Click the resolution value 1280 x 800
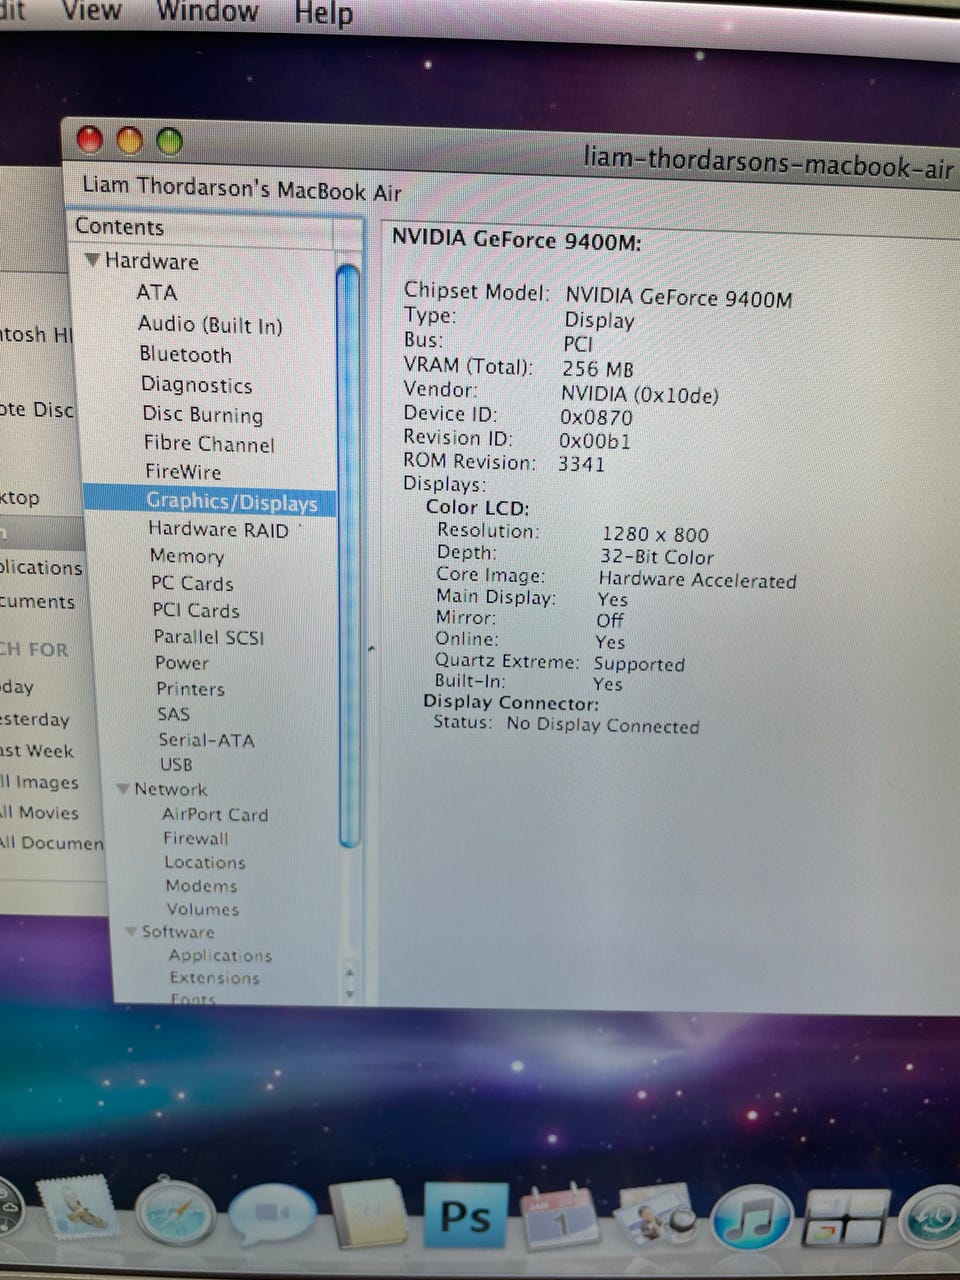This screenshot has width=960, height=1280. pyautogui.click(x=655, y=534)
